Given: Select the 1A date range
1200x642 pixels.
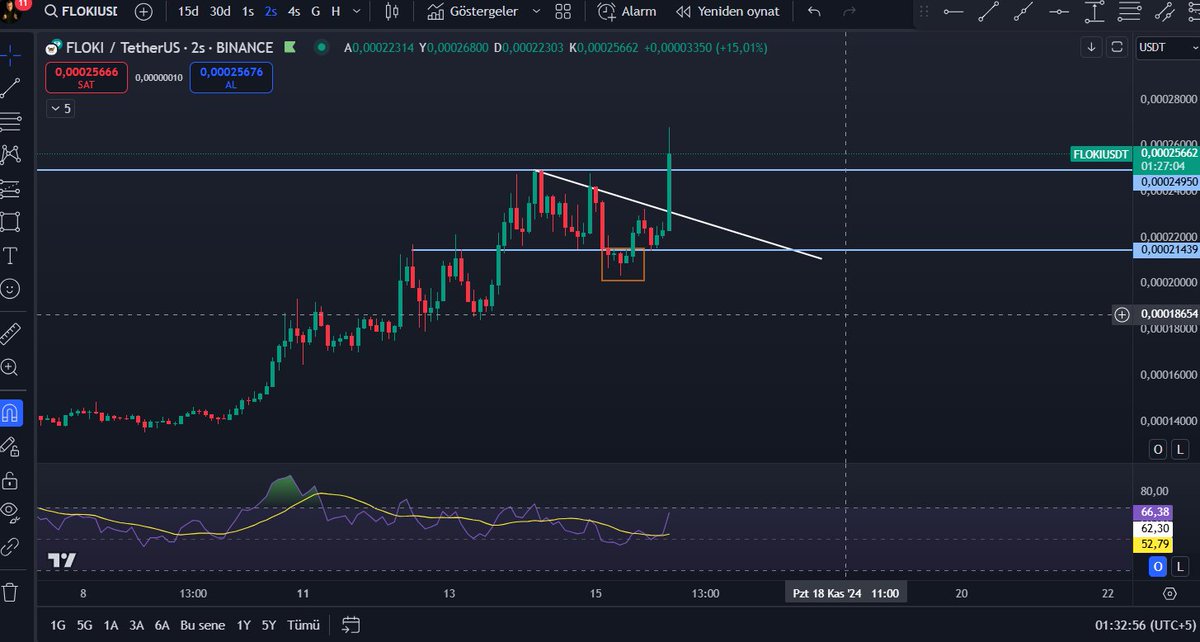Looking at the screenshot, I should pos(110,625).
